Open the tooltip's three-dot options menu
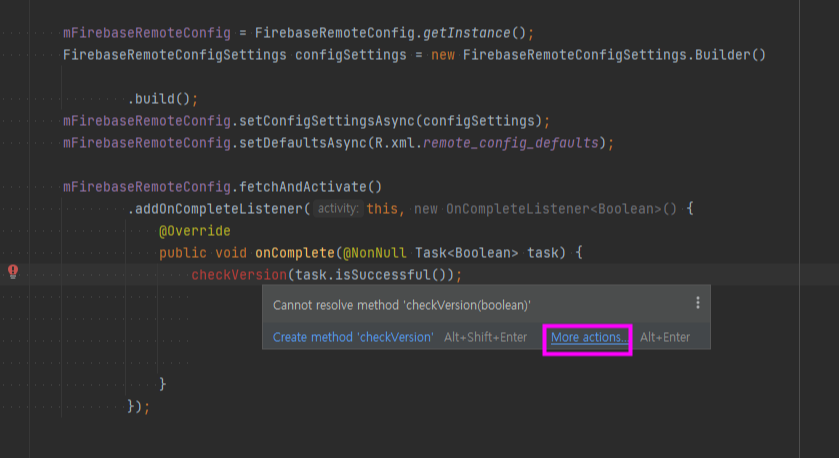 (698, 303)
